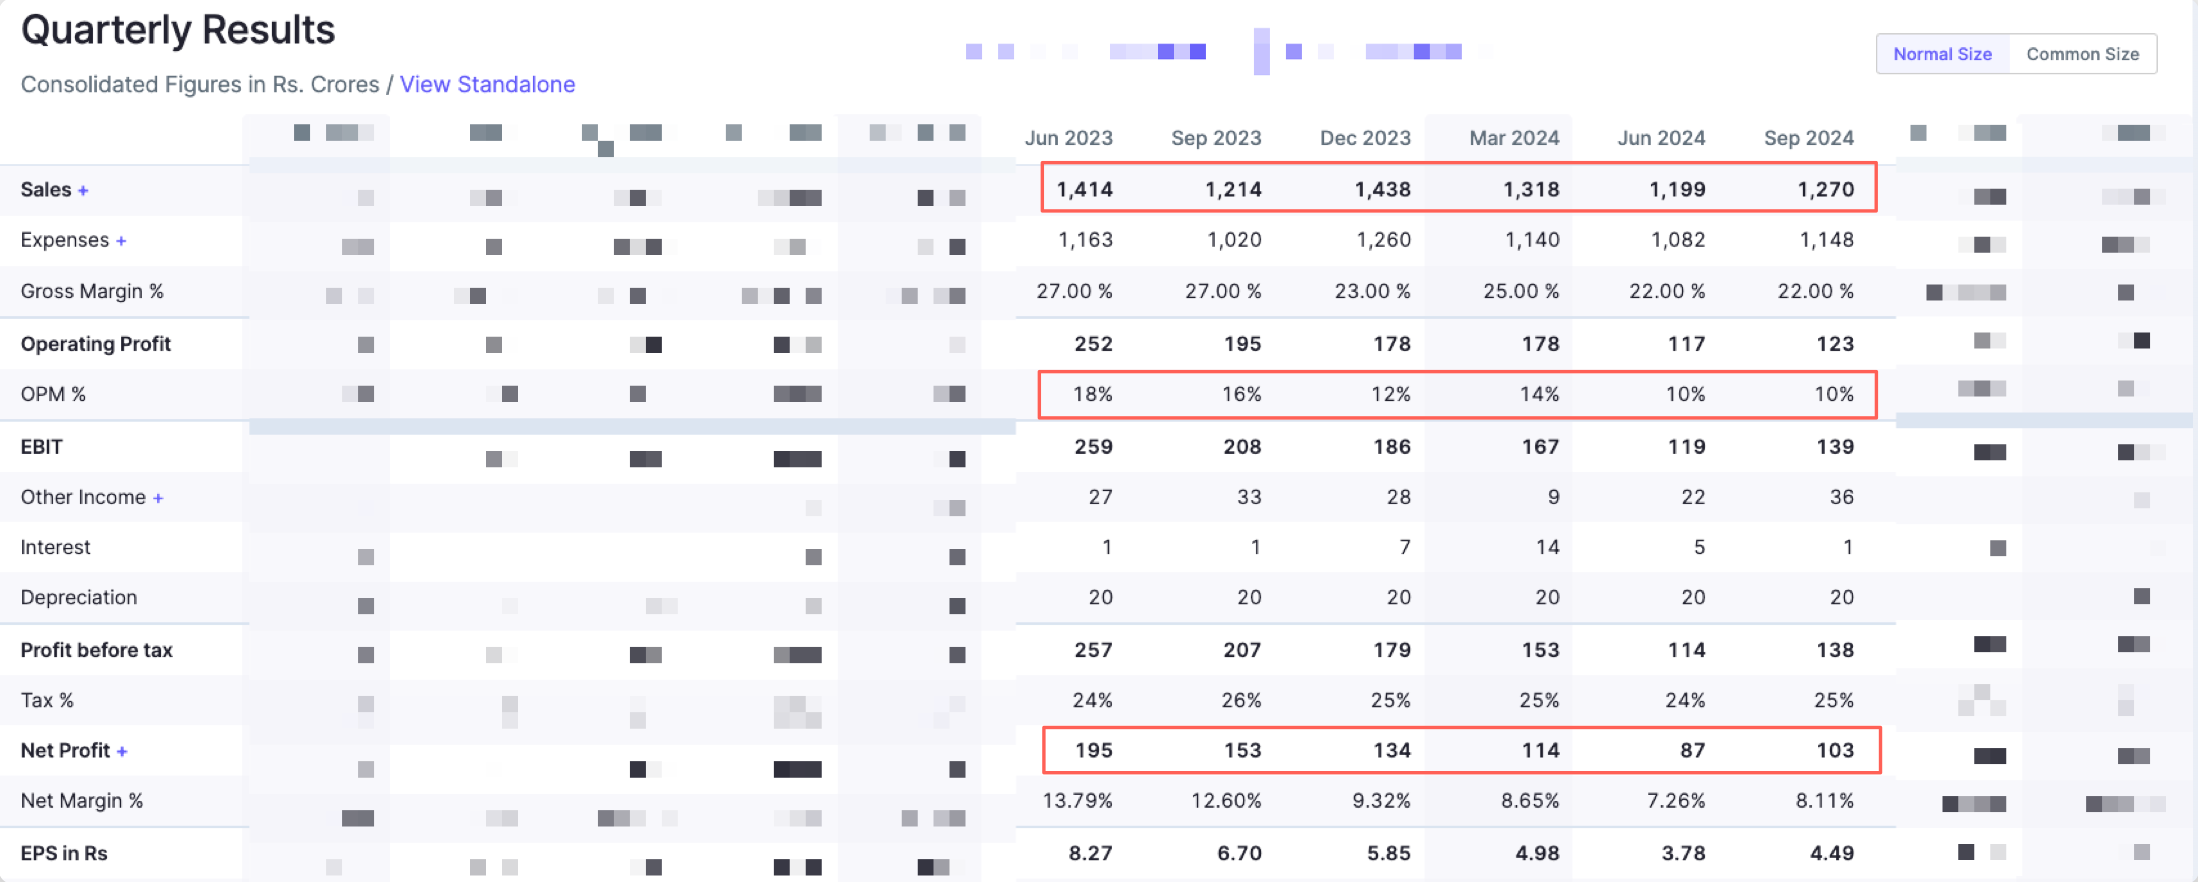Click OPM value 18% for Jun 2023
Image resolution: width=2198 pixels, height=882 pixels.
pyautogui.click(x=1093, y=394)
